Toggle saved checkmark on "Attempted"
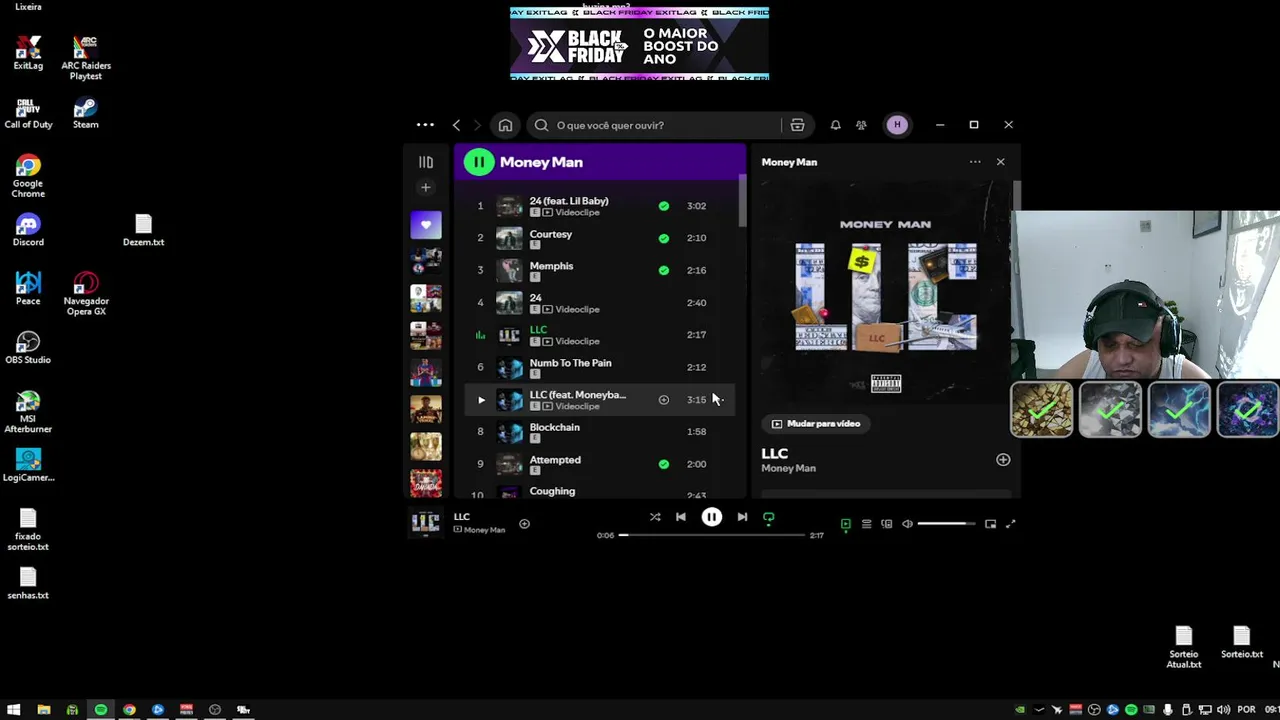Screen dimensions: 1280x720 663,464
